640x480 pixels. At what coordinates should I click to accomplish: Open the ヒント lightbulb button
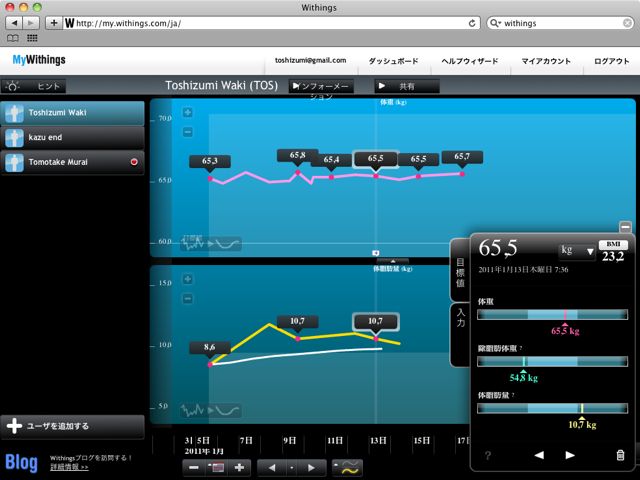pyautogui.click(x=33, y=86)
